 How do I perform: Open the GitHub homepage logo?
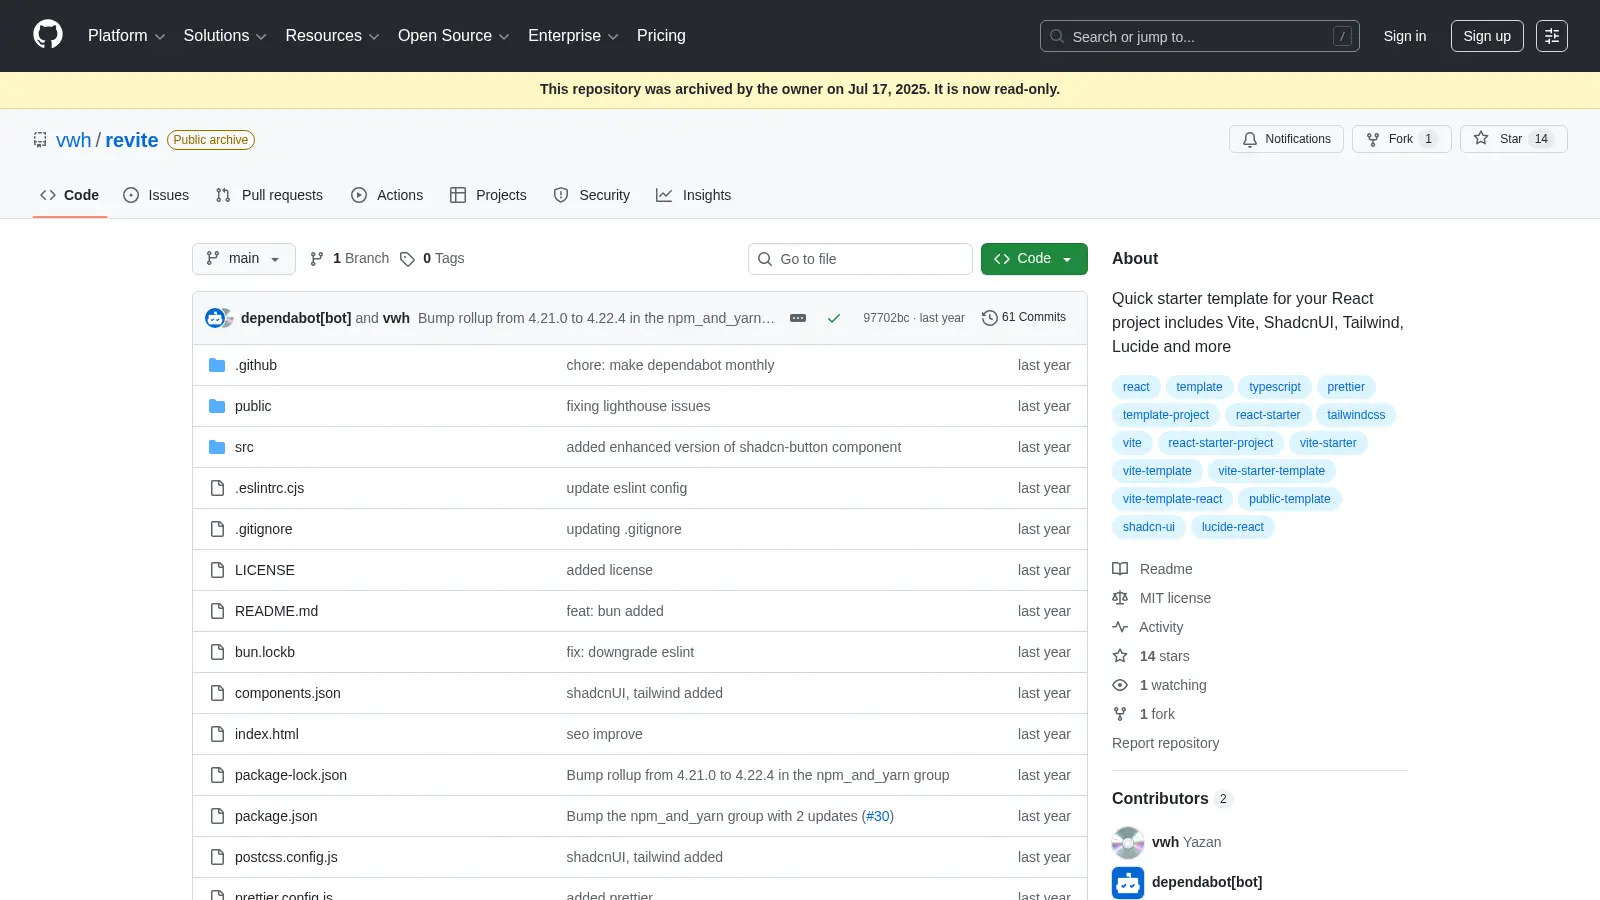click(x=48, y=35)
